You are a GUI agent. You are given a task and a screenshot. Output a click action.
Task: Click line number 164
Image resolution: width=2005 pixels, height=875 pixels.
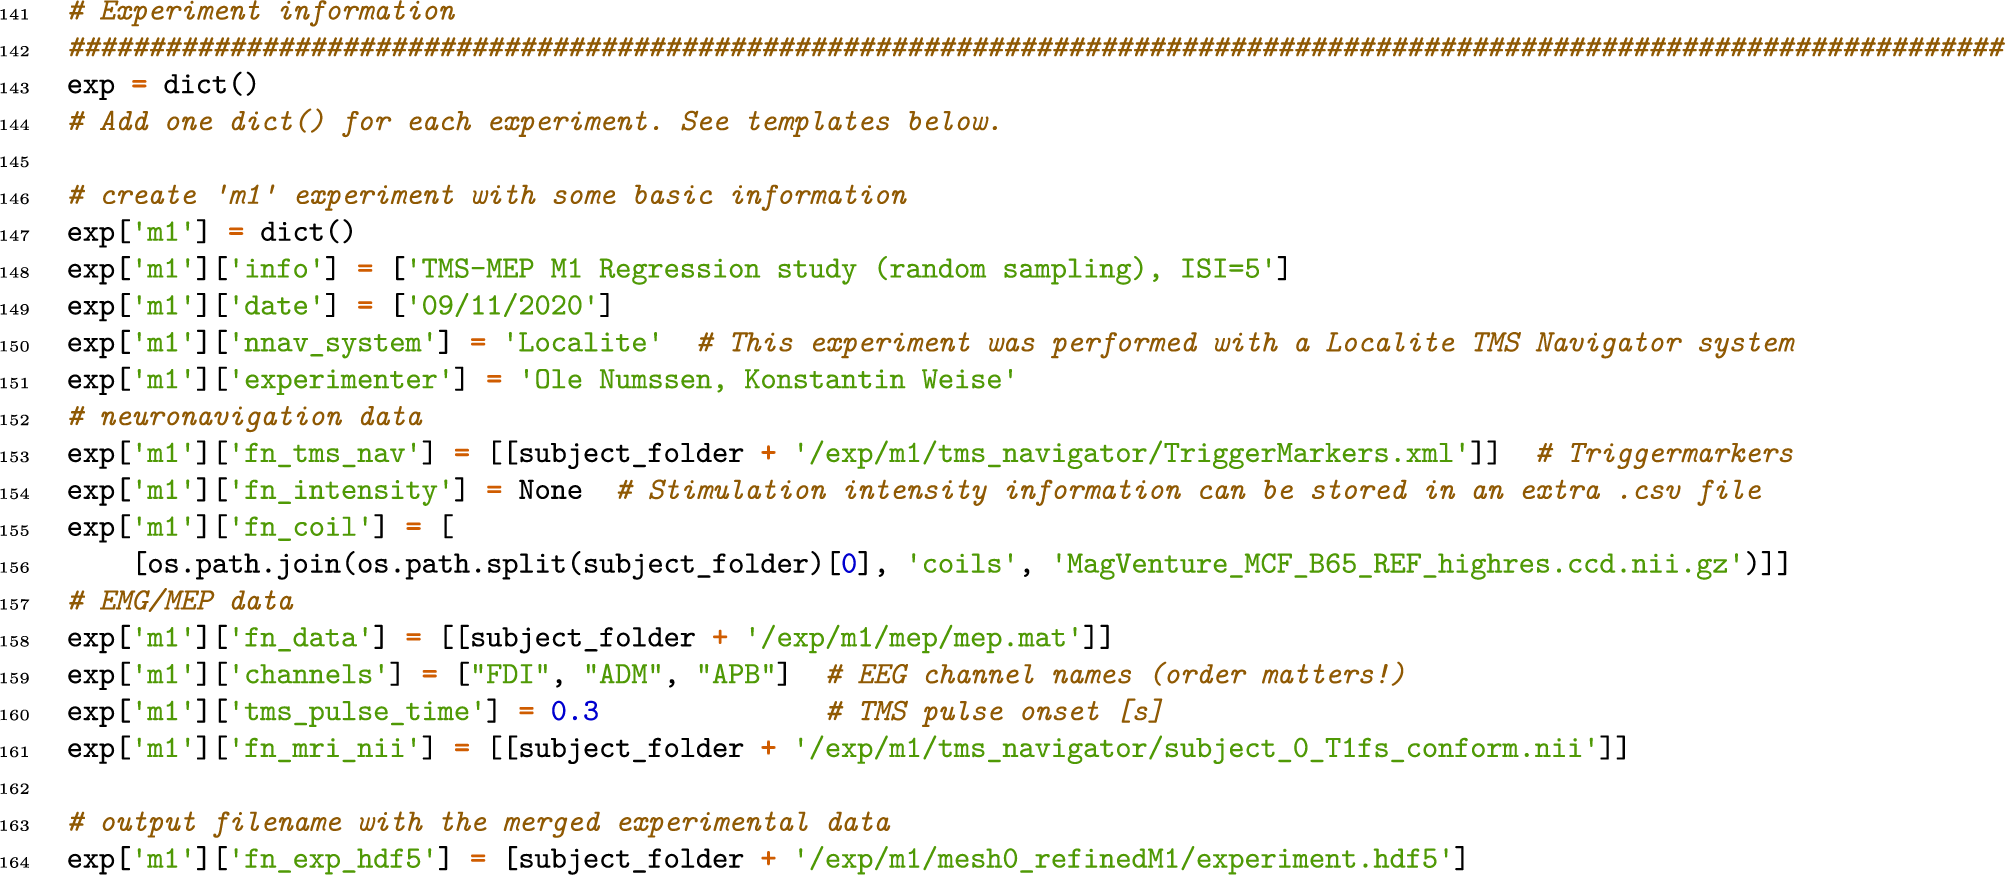[15, 863]
